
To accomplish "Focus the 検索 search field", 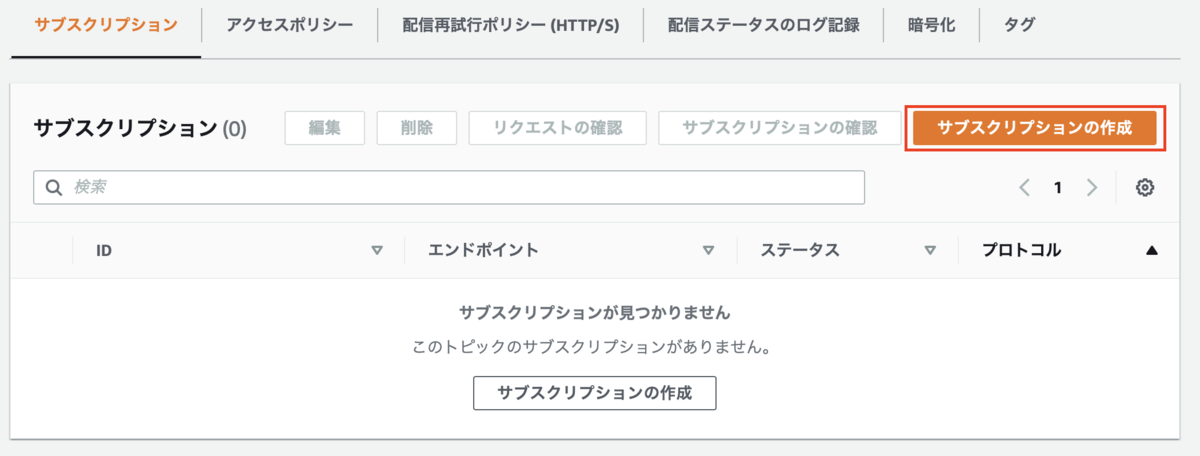I will tap(449, 187).
